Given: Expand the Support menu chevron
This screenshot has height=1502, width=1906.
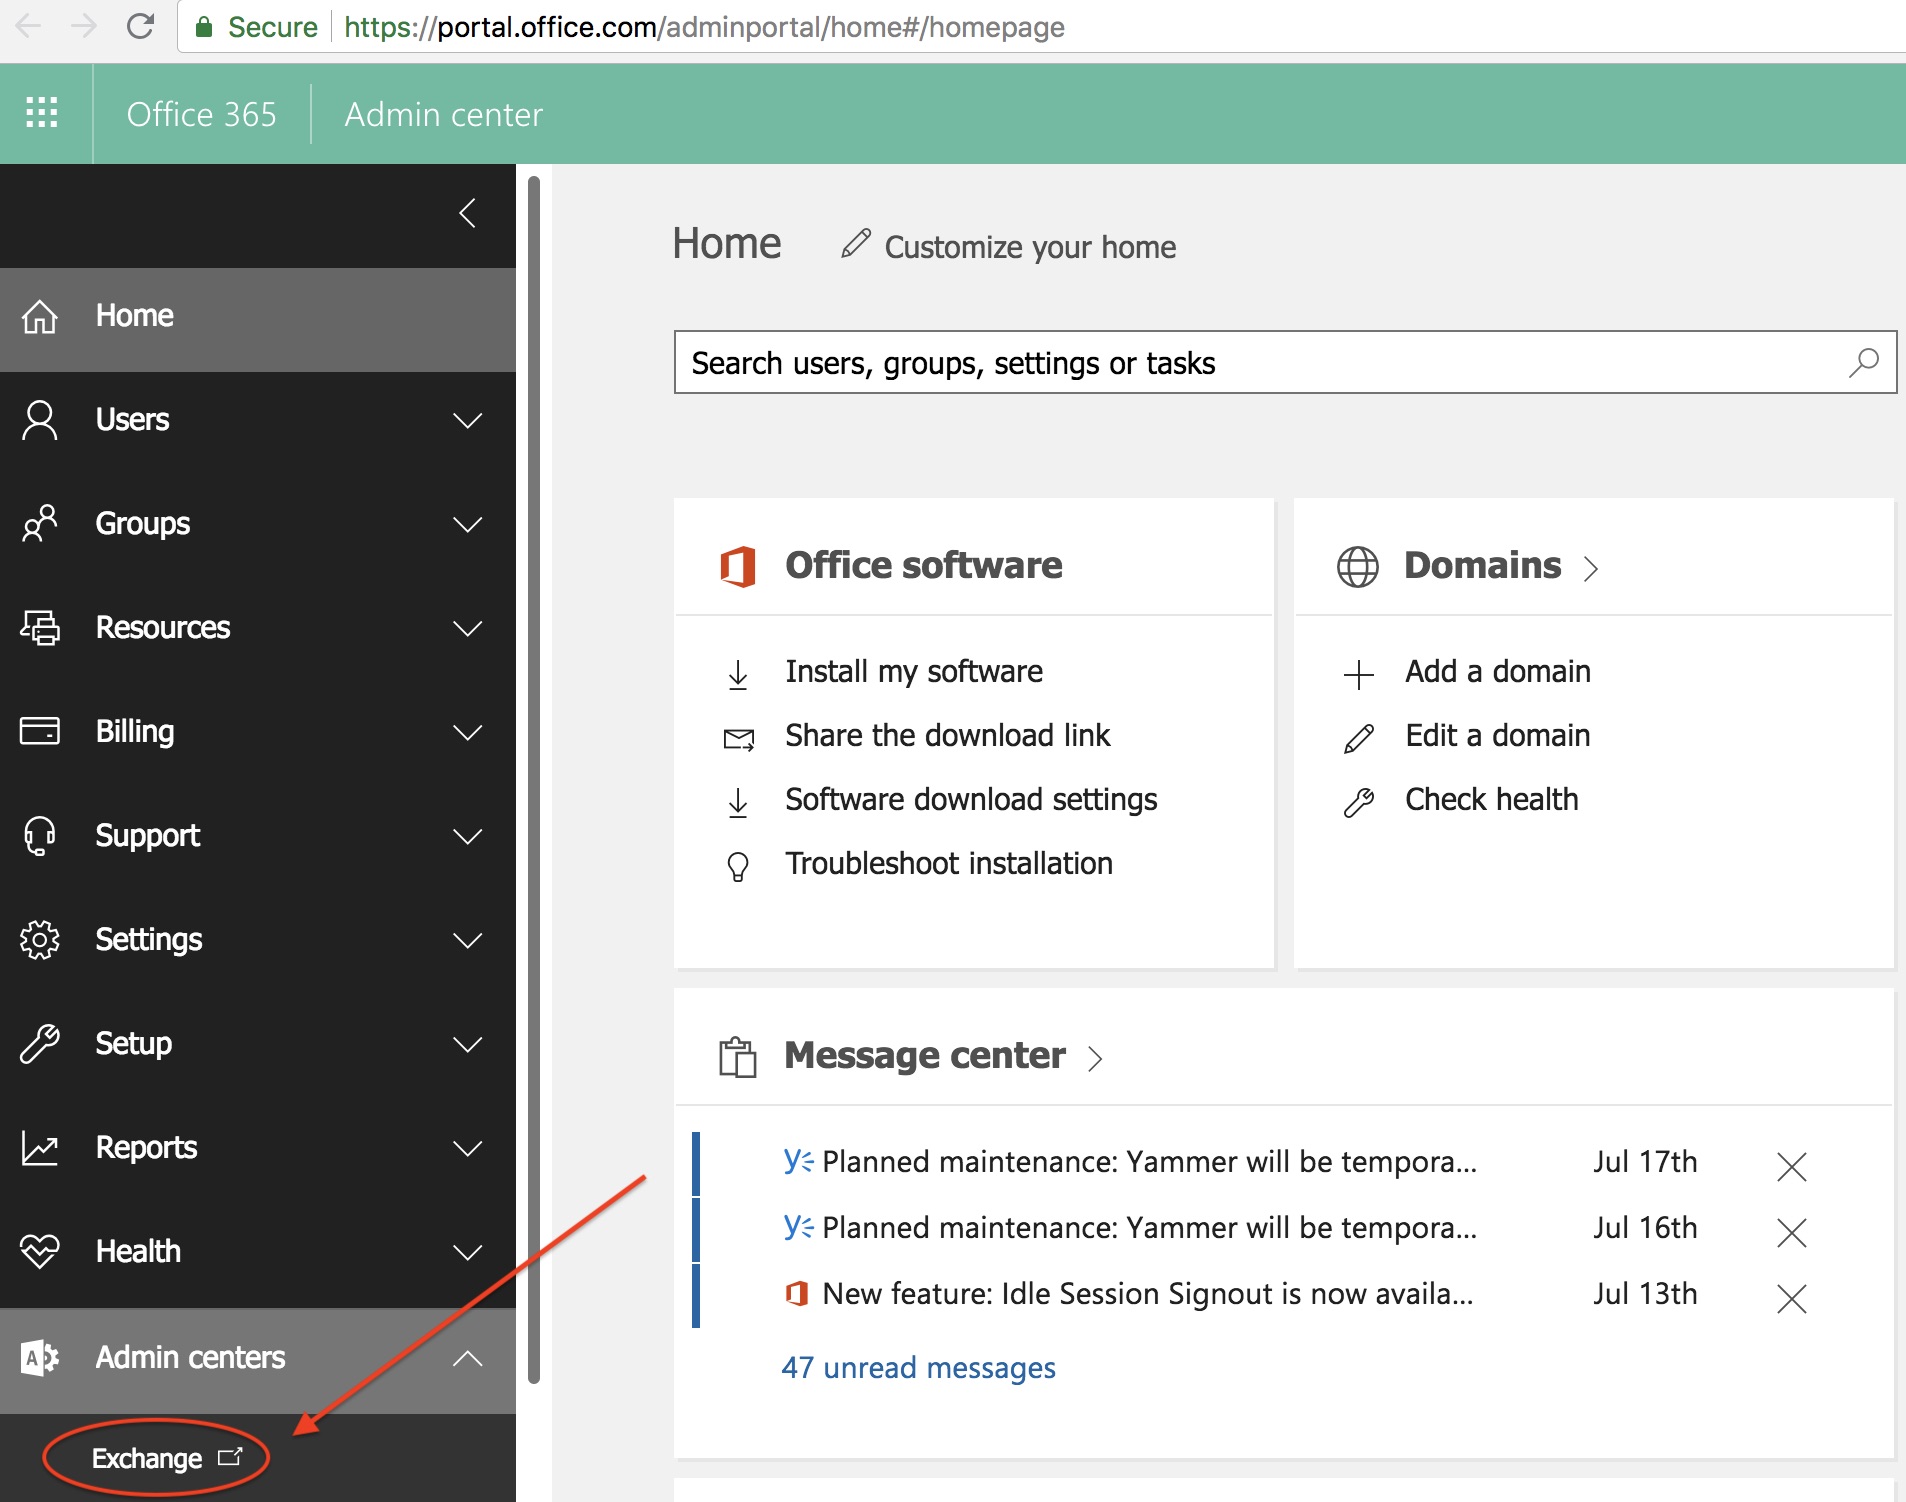Looking at the screenshot, I should click(467, 836).
